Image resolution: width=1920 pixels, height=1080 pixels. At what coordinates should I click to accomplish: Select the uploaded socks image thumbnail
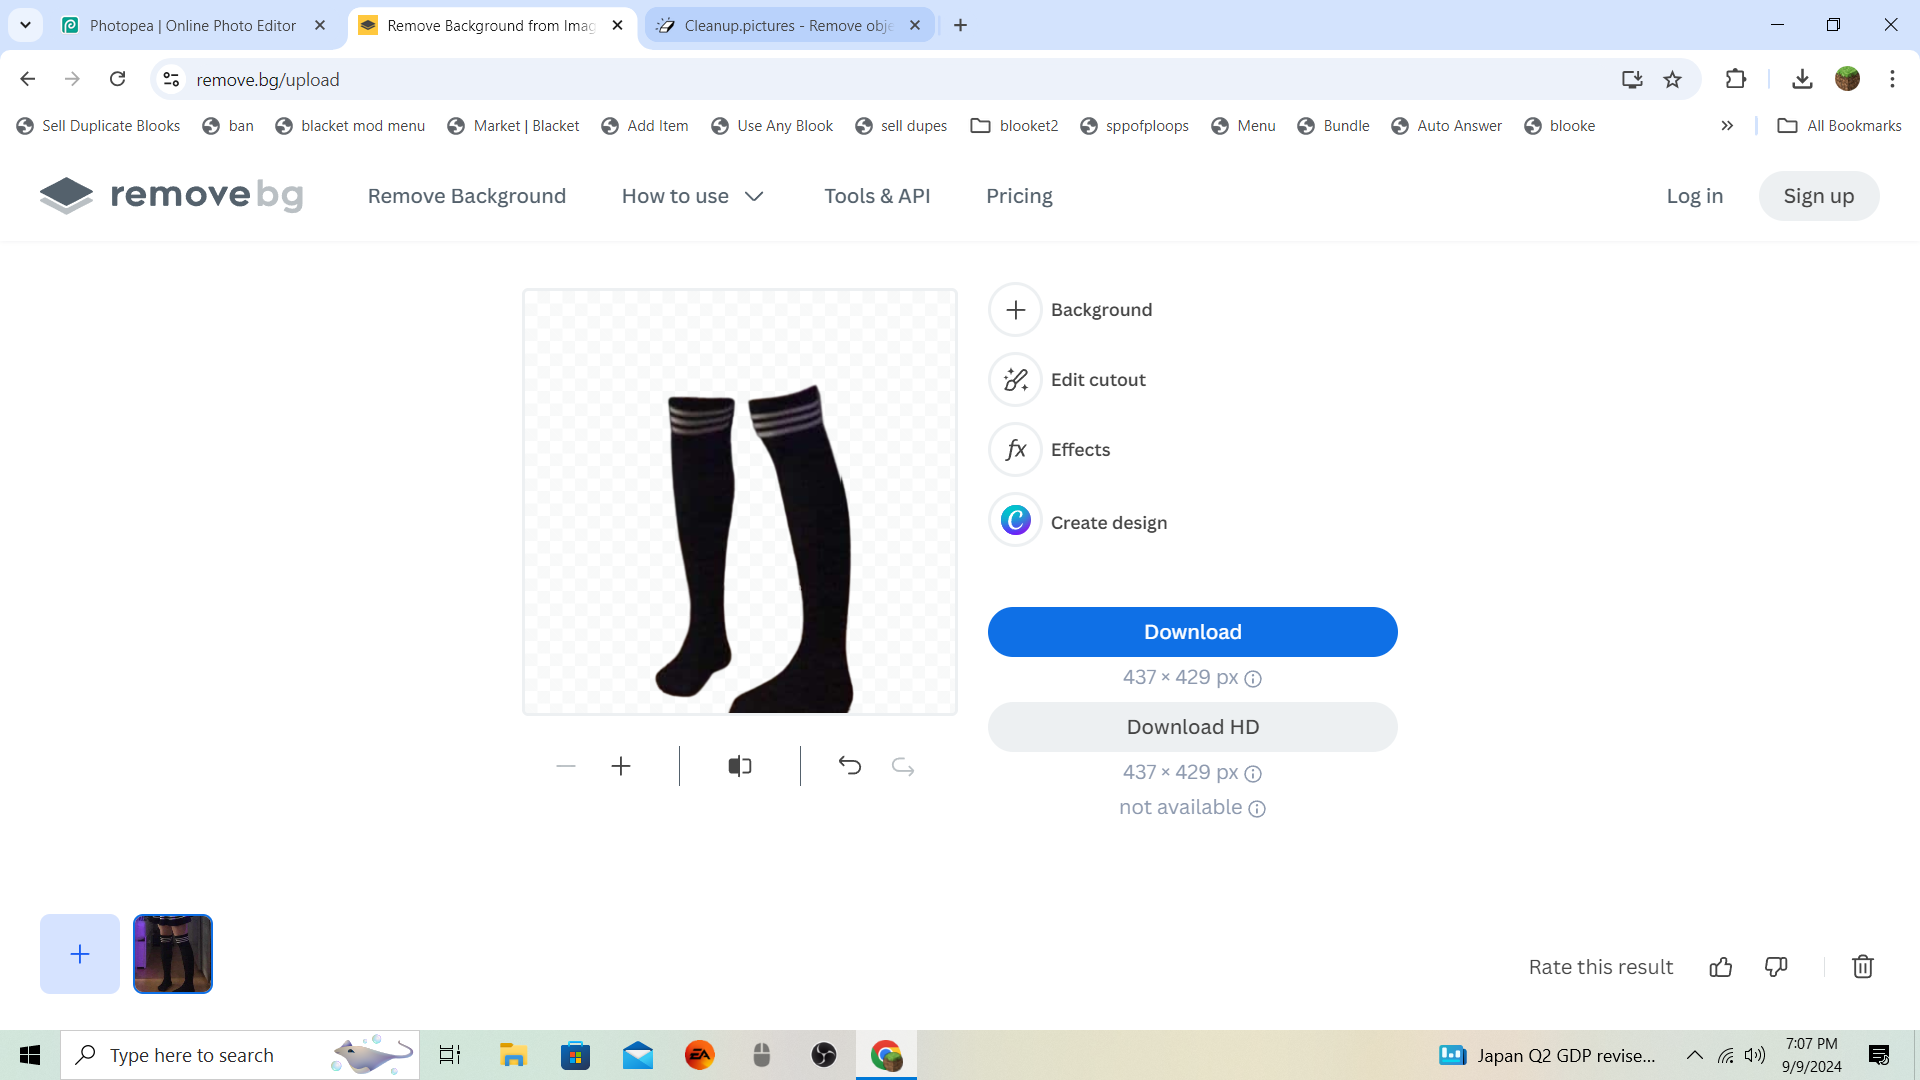(x=173, y=954)
